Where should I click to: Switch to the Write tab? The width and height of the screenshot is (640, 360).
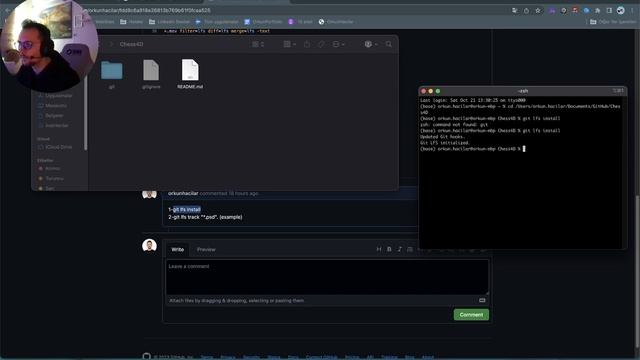[x=178, y=249]
